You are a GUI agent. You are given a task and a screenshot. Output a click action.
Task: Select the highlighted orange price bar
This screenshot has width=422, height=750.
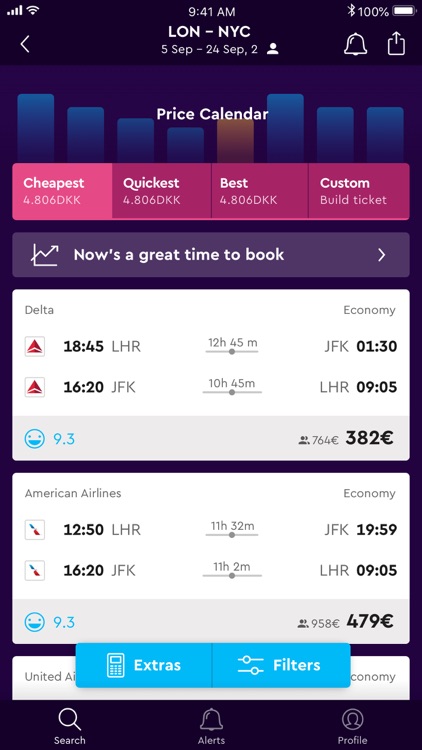235,141
